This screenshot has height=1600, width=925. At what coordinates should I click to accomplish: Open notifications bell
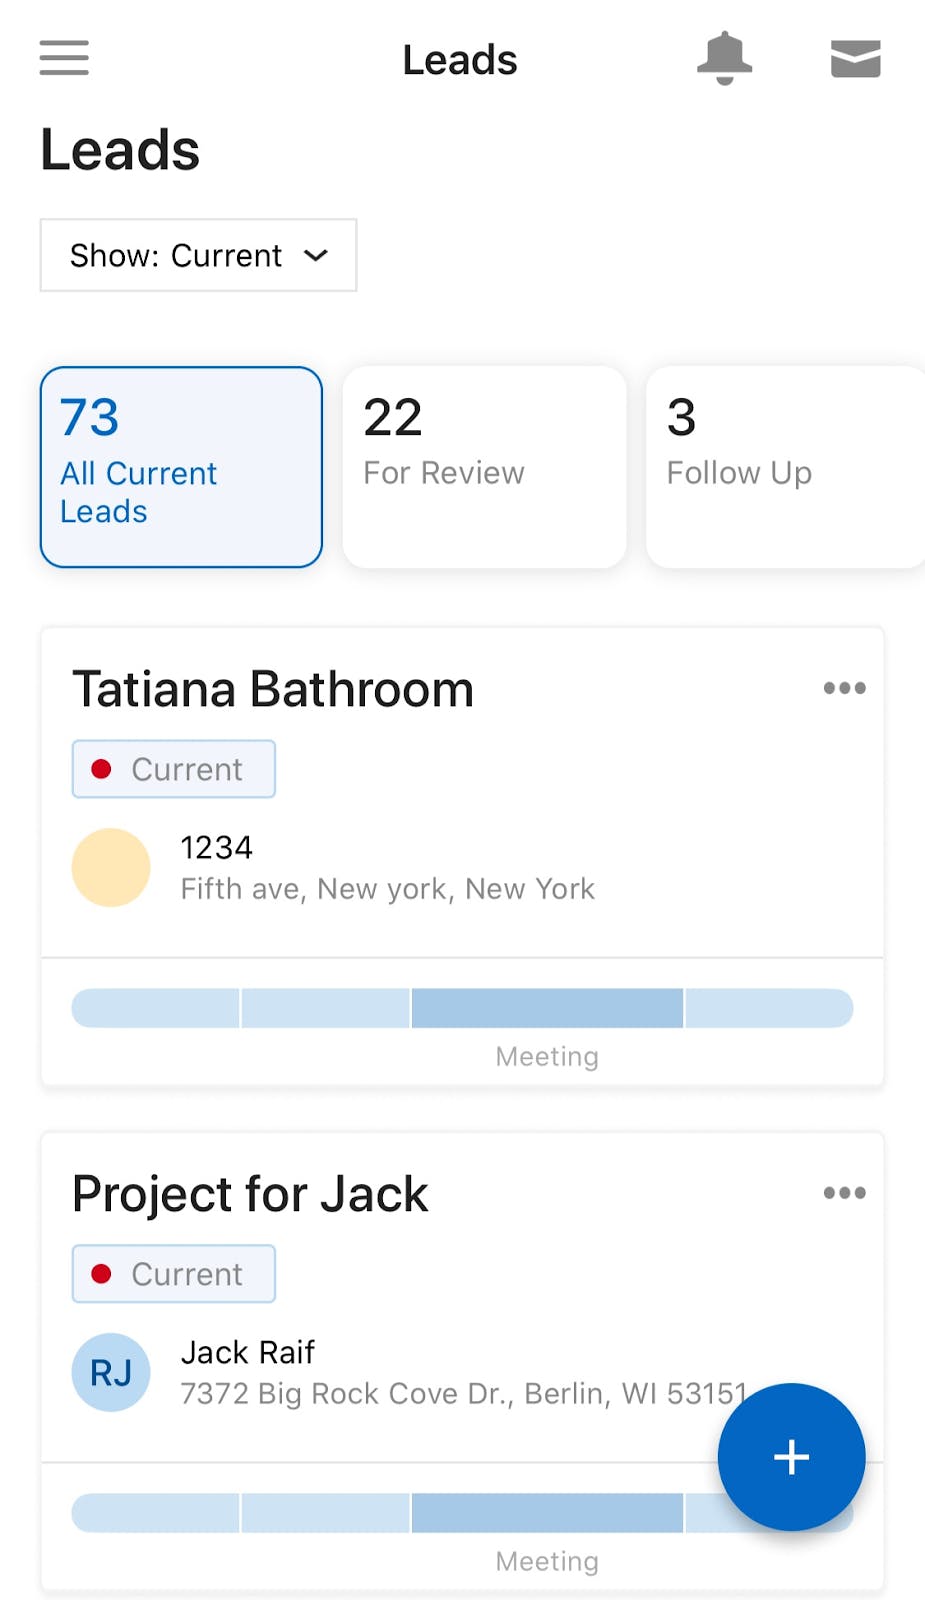point(724,58)
